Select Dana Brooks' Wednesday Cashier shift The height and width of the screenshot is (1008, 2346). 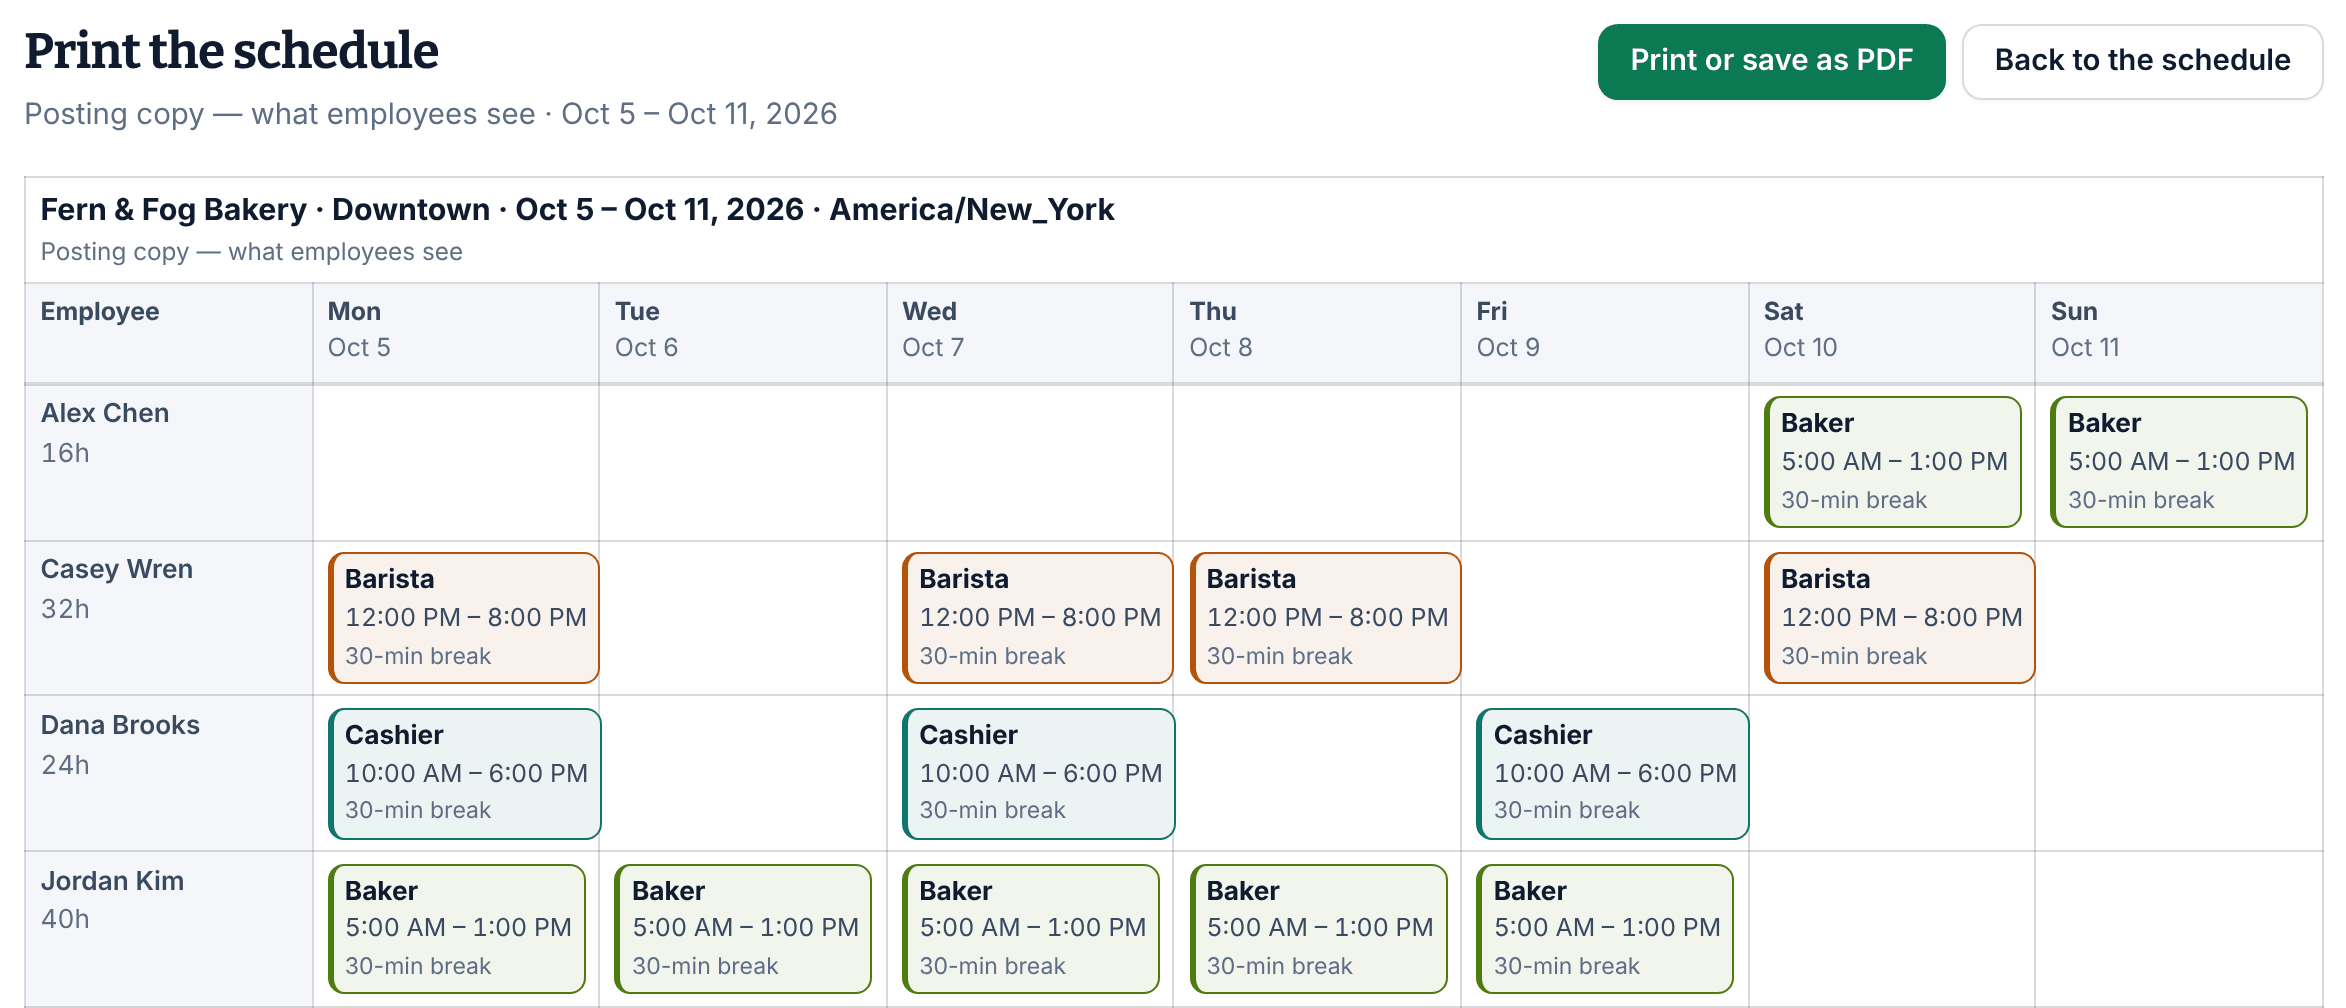pyautogui.click(x=1039, y=774)
